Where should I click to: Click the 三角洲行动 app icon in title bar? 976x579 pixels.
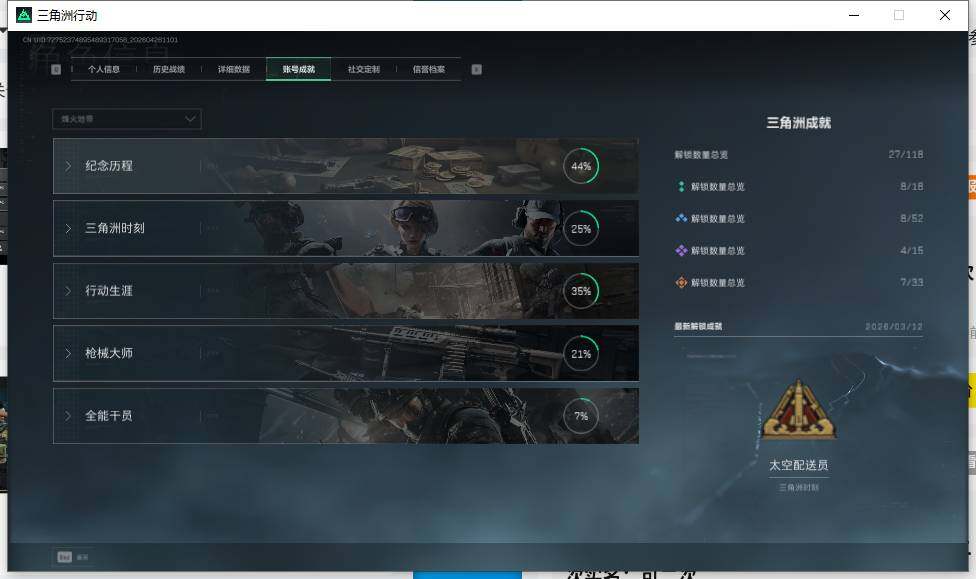click(24, 15)
